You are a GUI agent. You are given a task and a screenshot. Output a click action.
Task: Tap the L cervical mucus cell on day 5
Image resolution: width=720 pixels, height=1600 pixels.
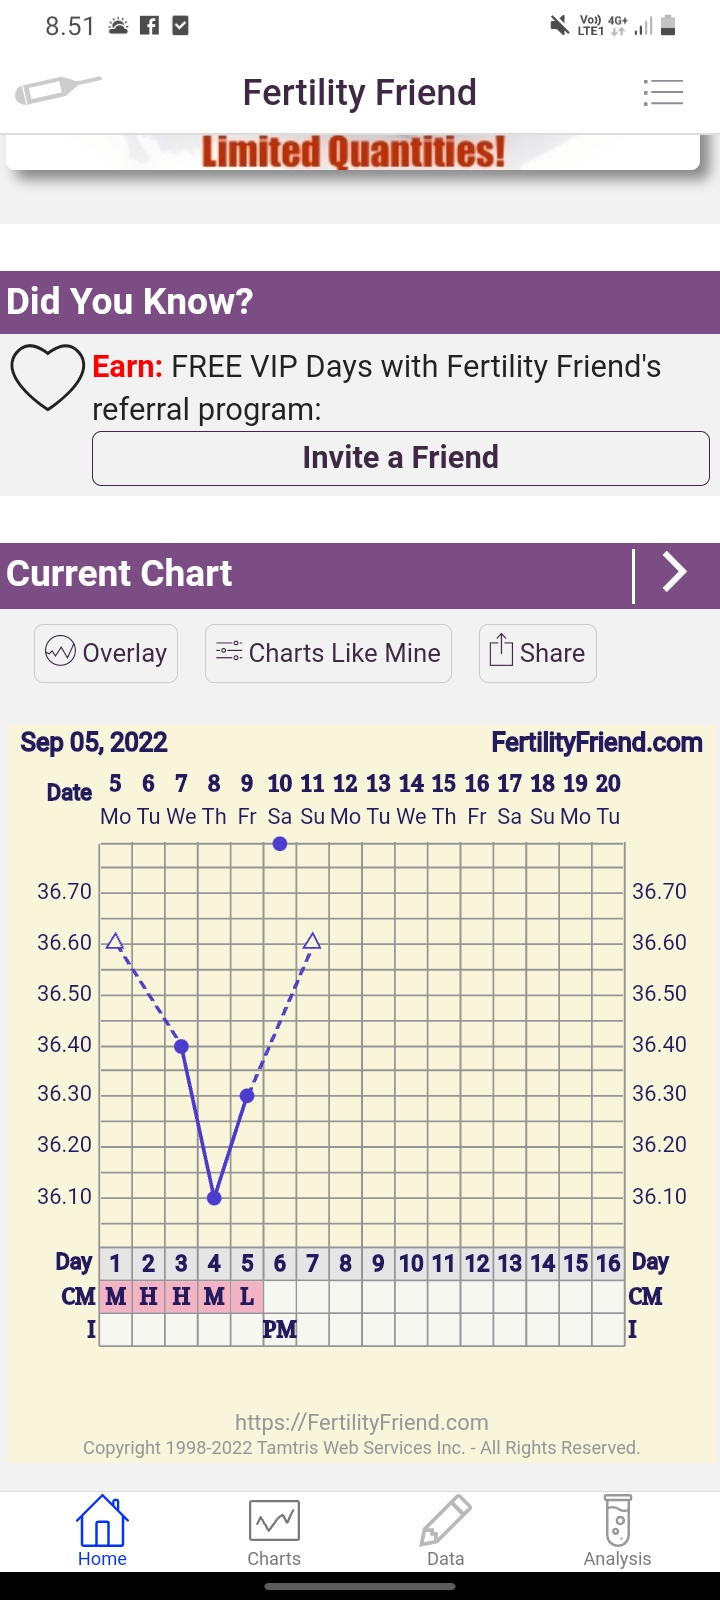point(247,1297)
